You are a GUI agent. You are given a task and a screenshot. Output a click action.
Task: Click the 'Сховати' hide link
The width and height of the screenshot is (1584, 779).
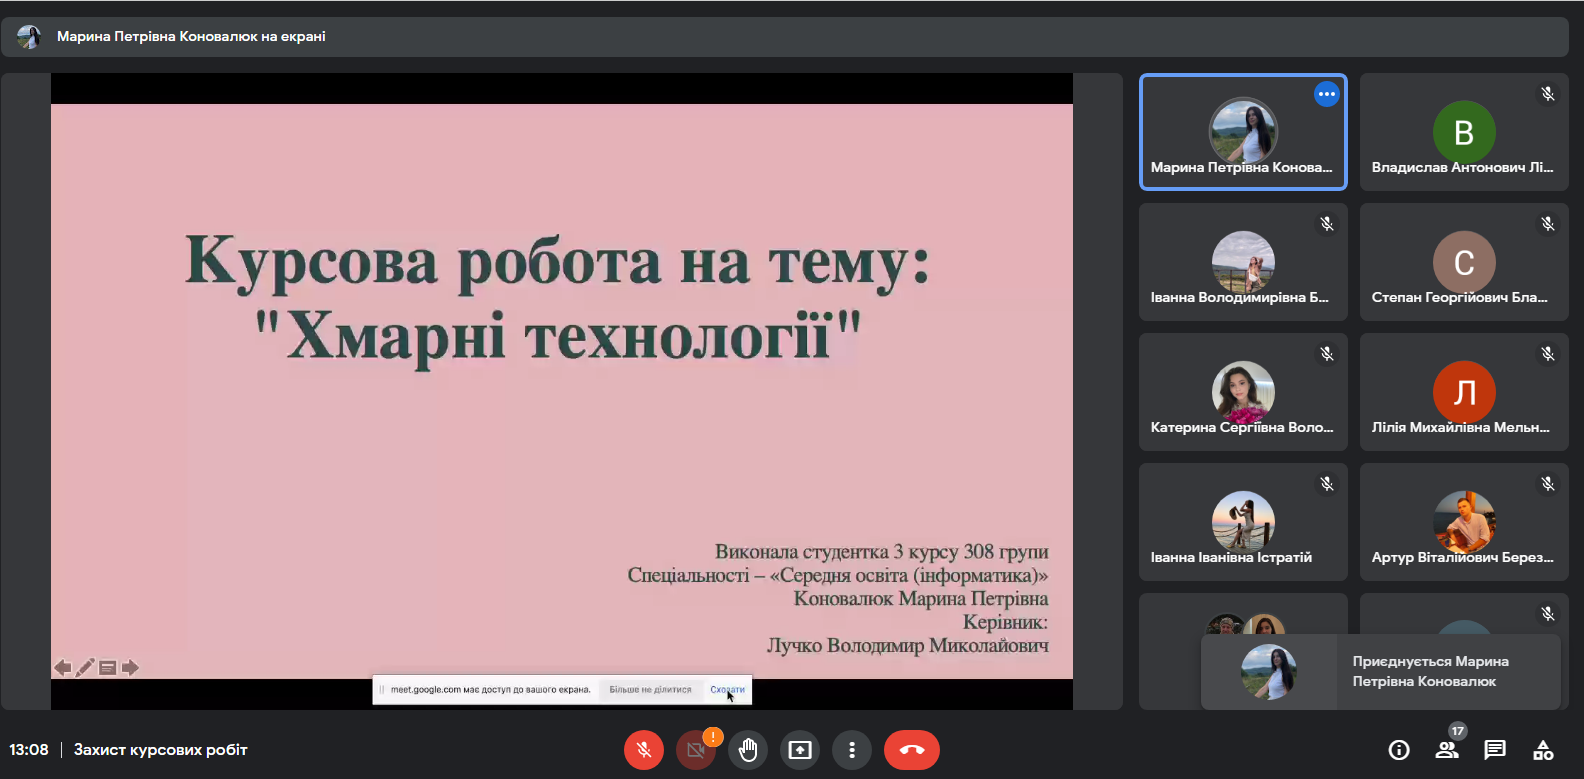click(727, 690)
